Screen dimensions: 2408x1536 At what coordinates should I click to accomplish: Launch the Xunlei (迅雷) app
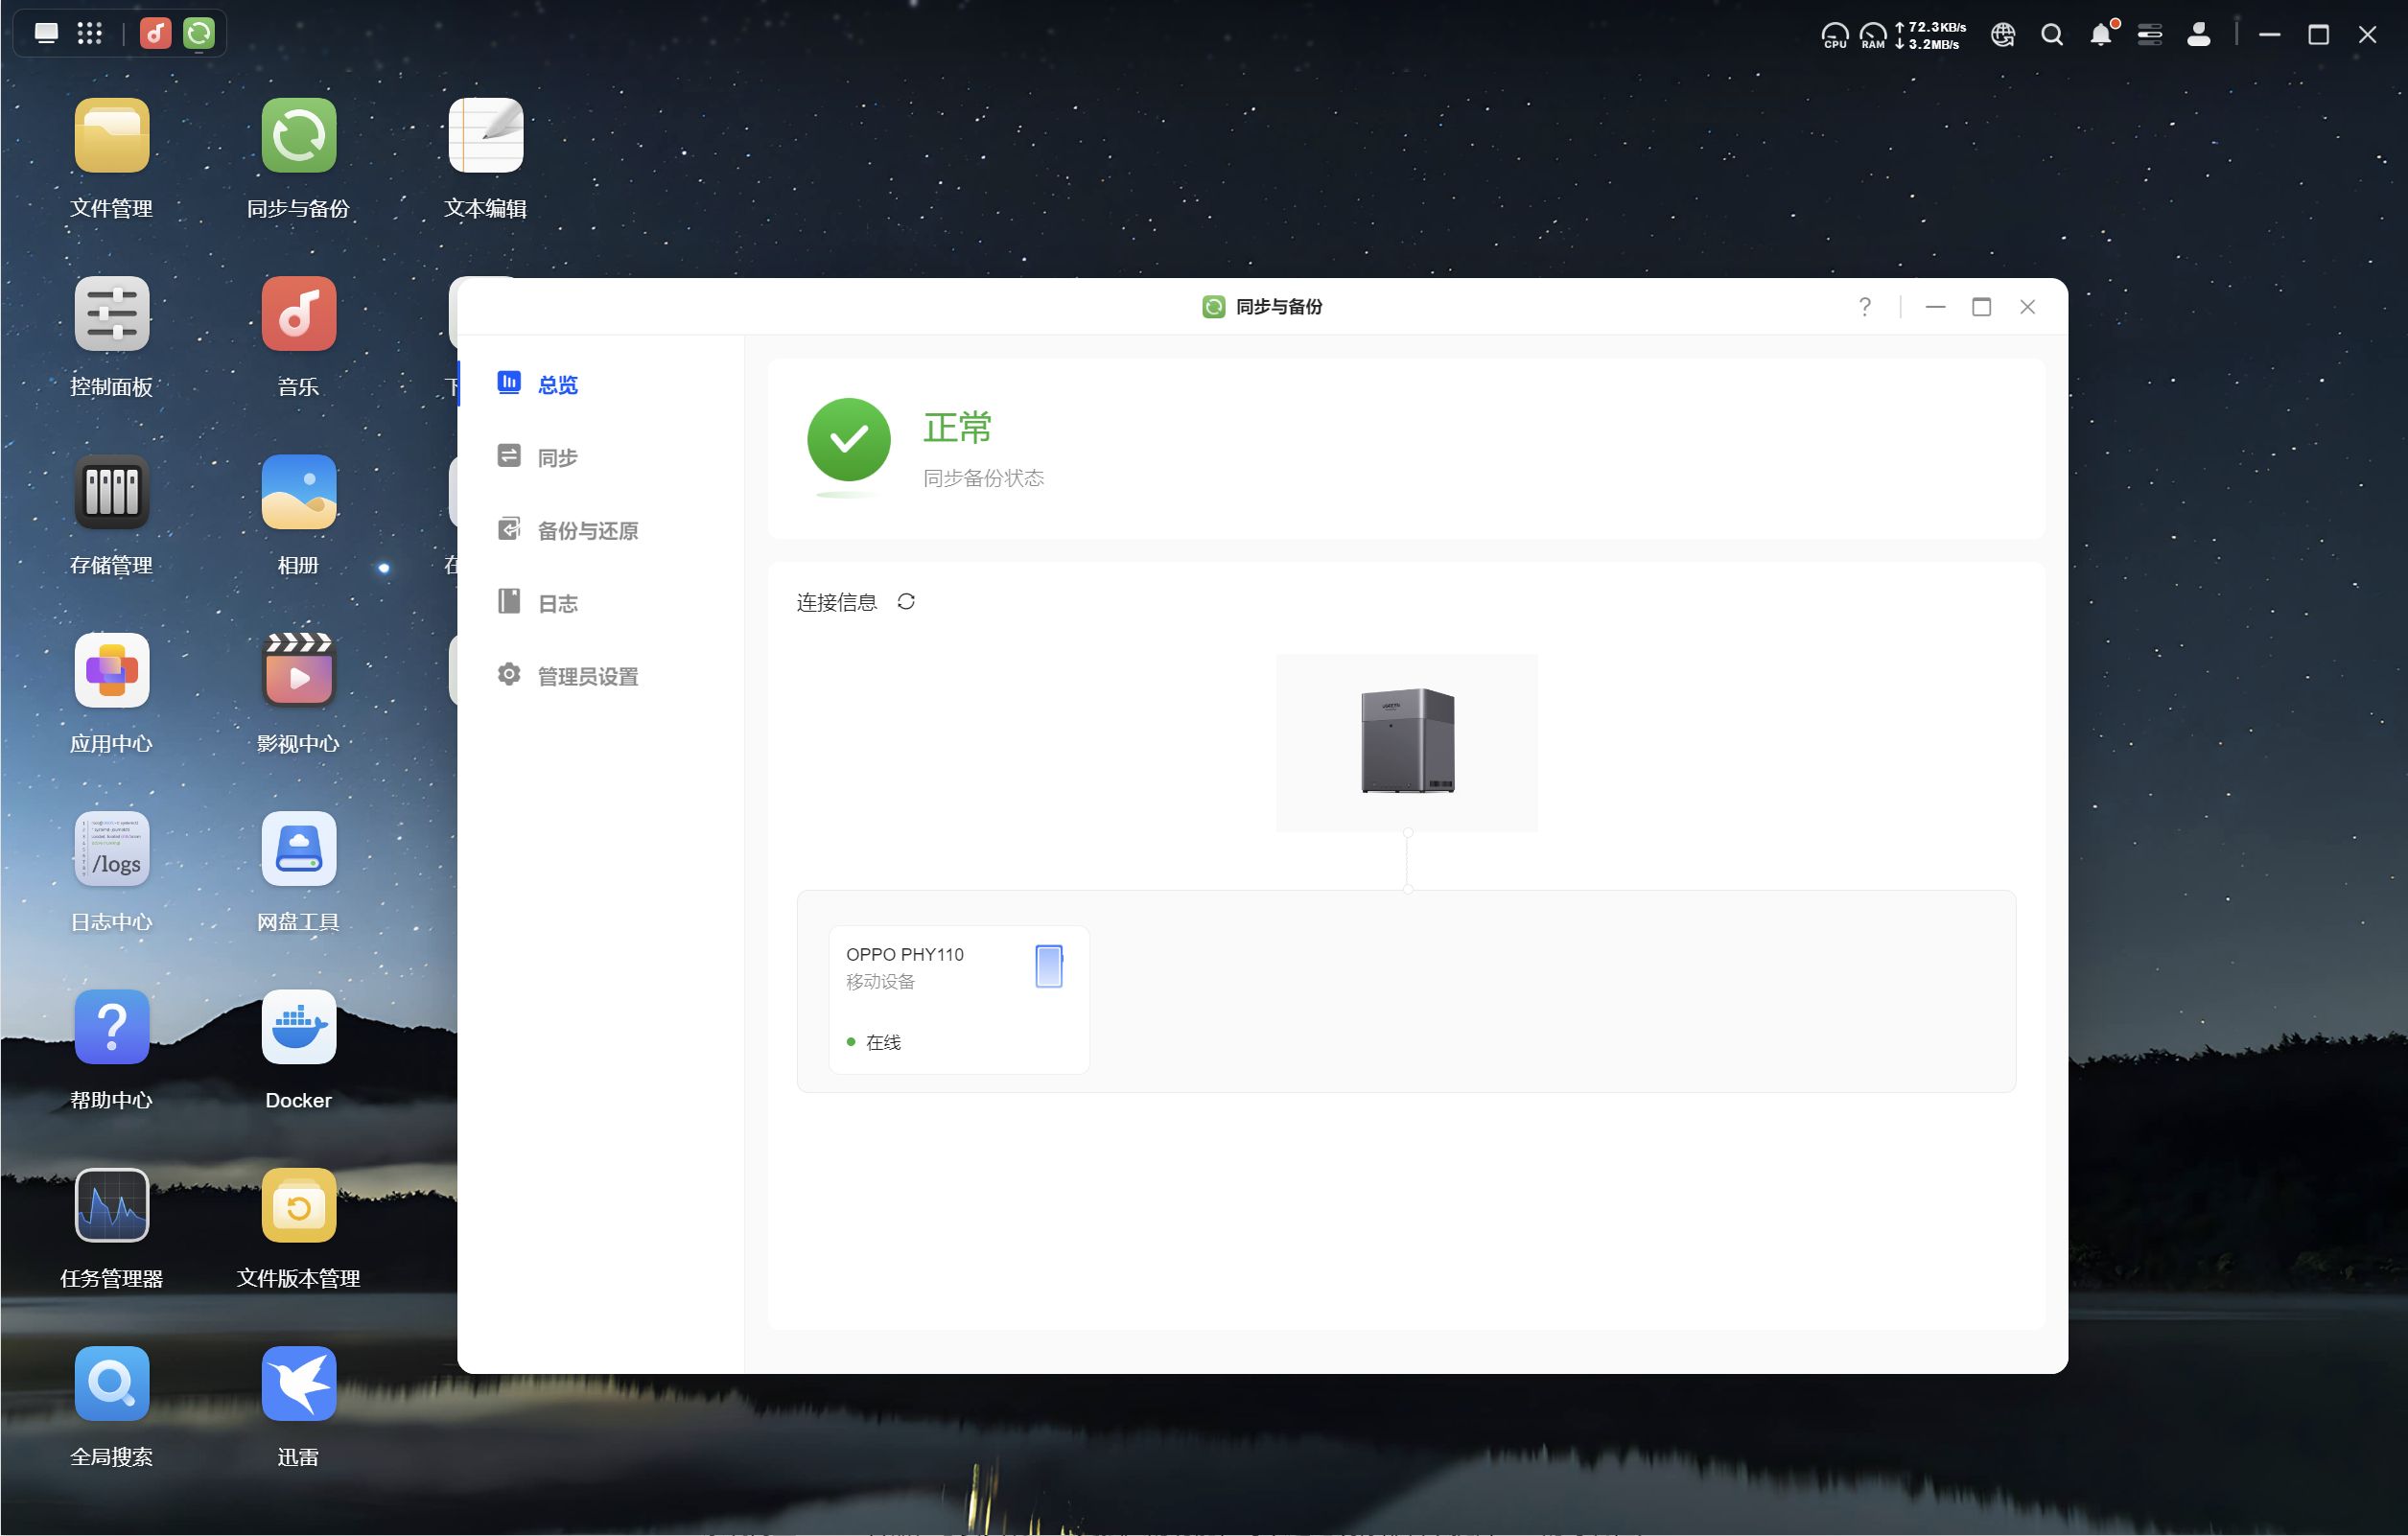[x=298, y=1384]
